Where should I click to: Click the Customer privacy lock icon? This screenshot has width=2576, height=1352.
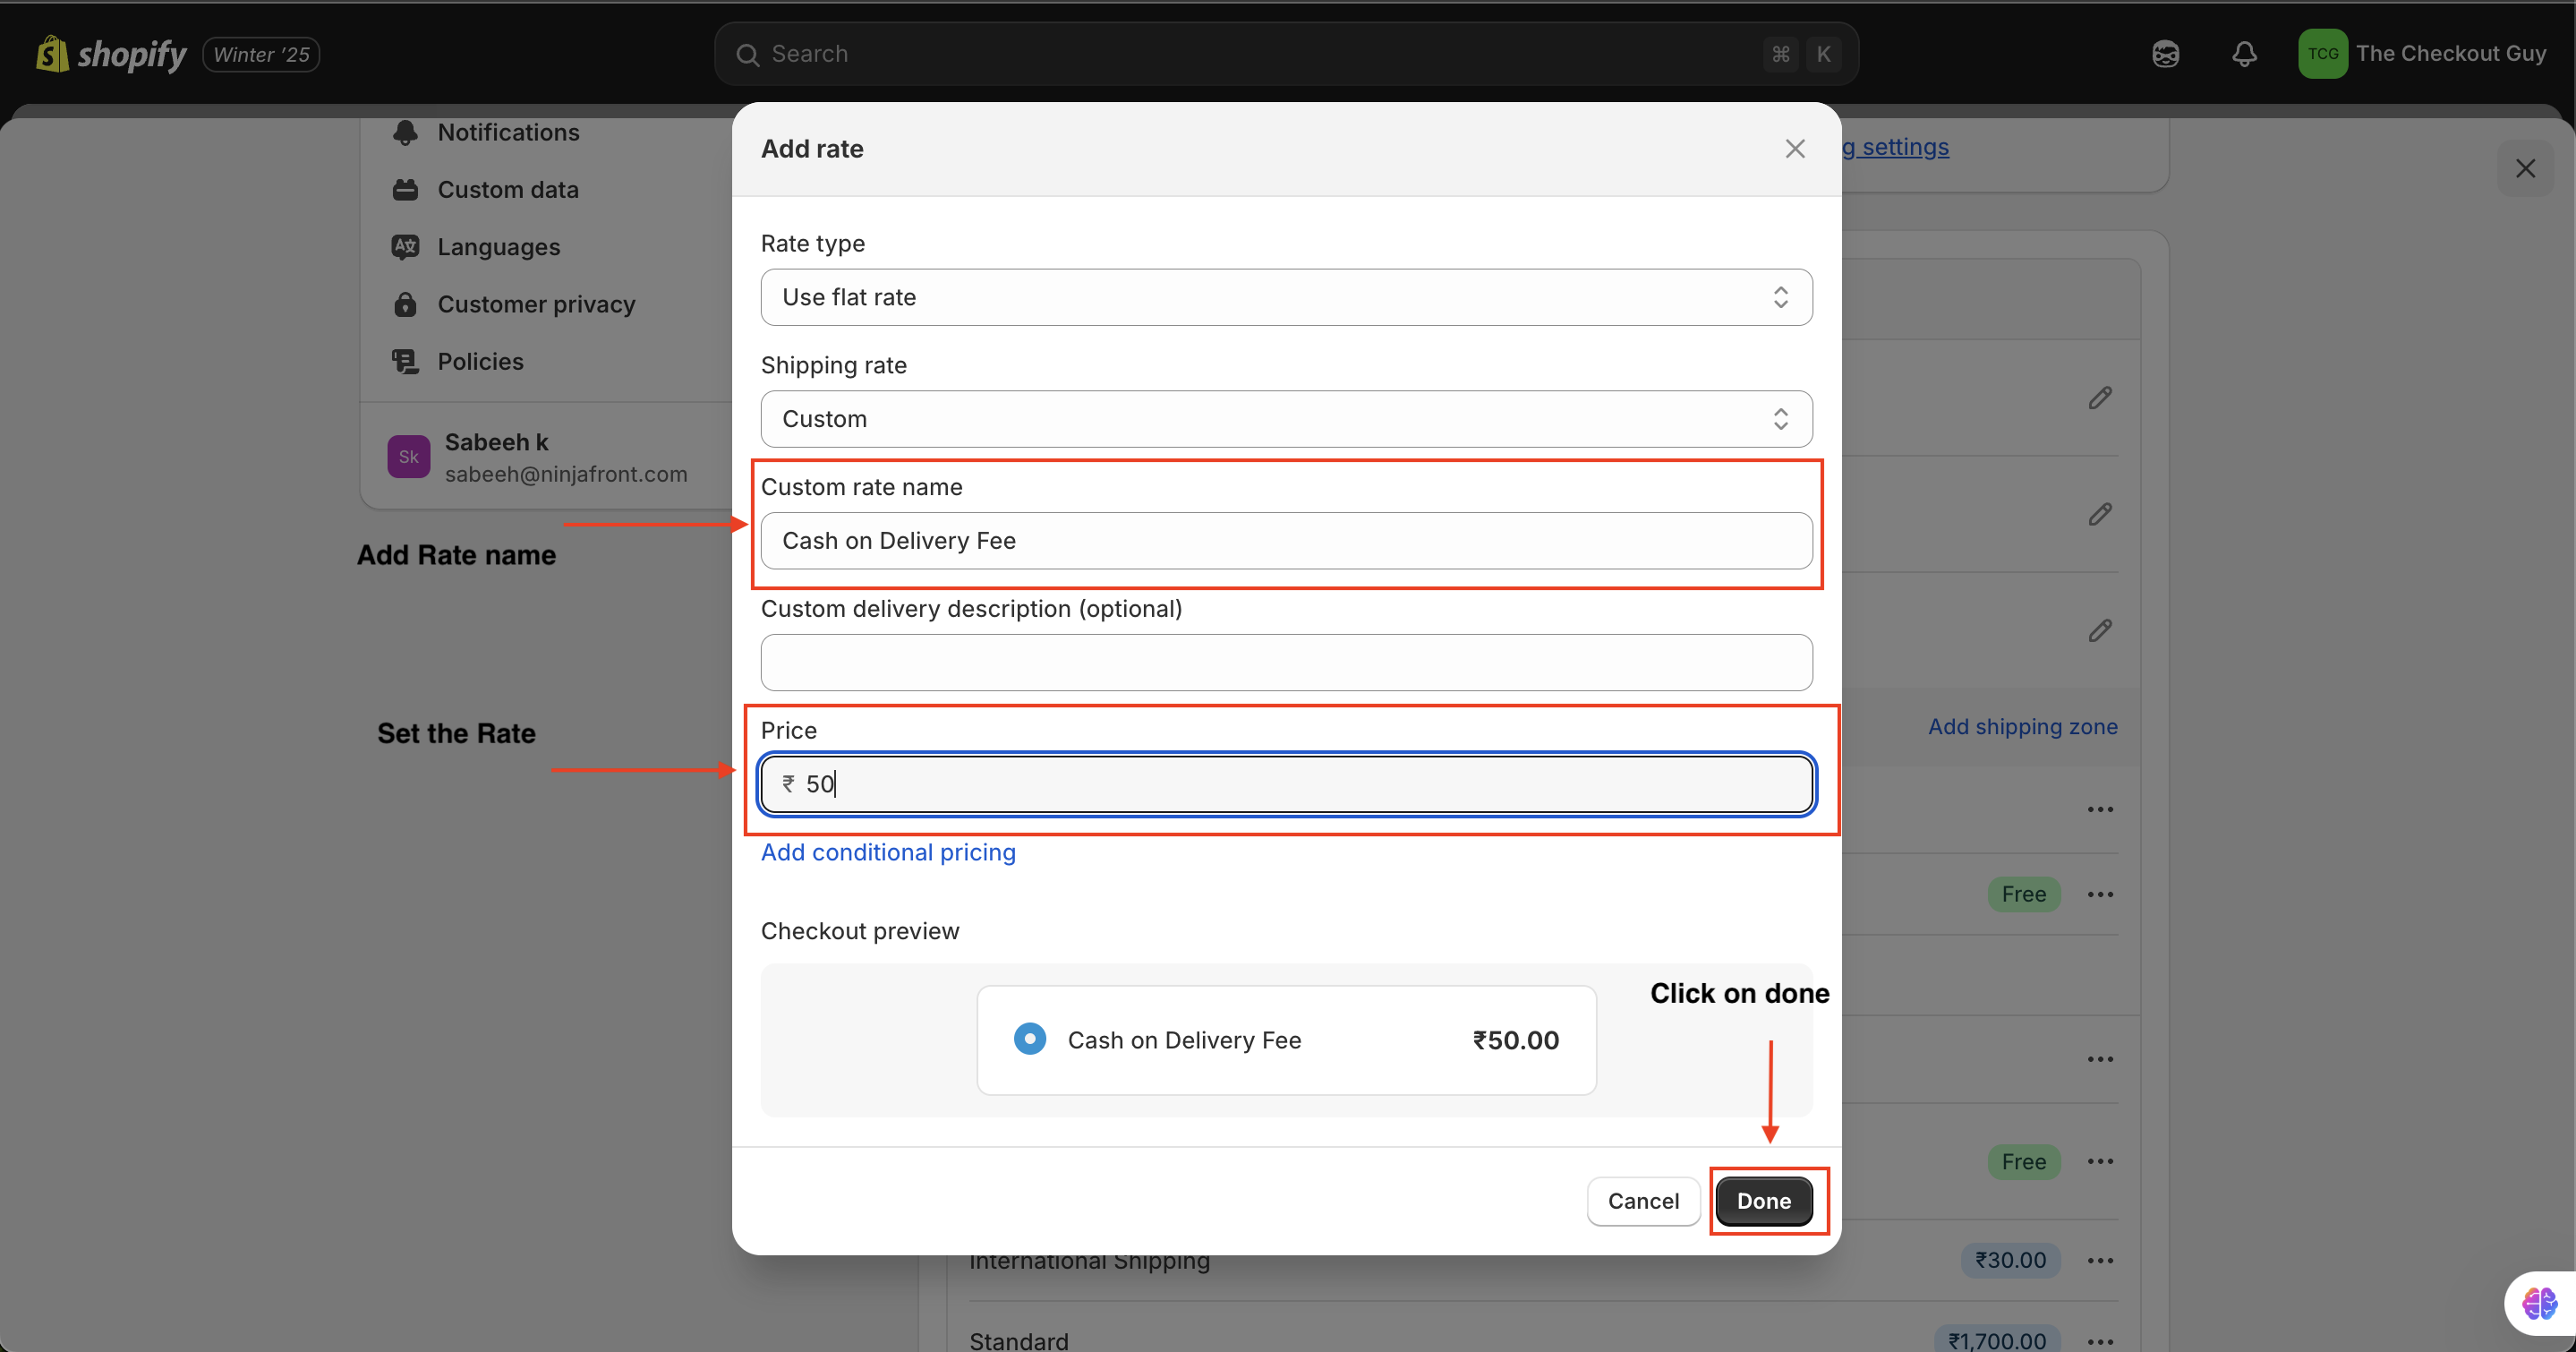[405, 304]
